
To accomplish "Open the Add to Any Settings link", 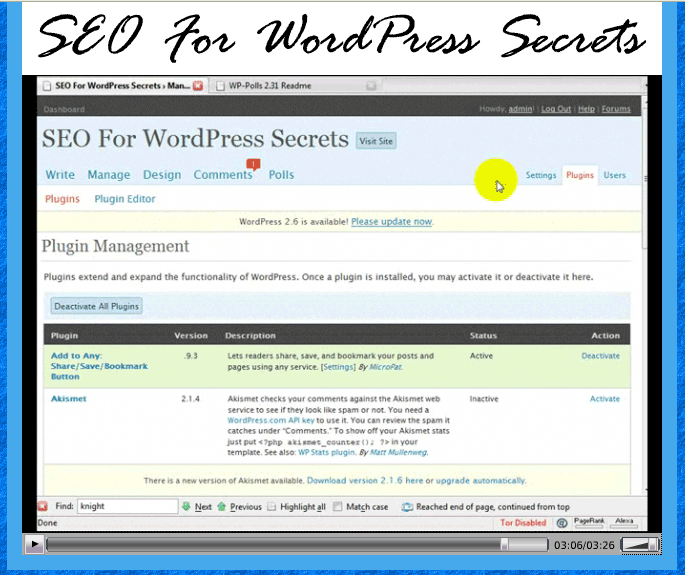I will coord(338,367).
